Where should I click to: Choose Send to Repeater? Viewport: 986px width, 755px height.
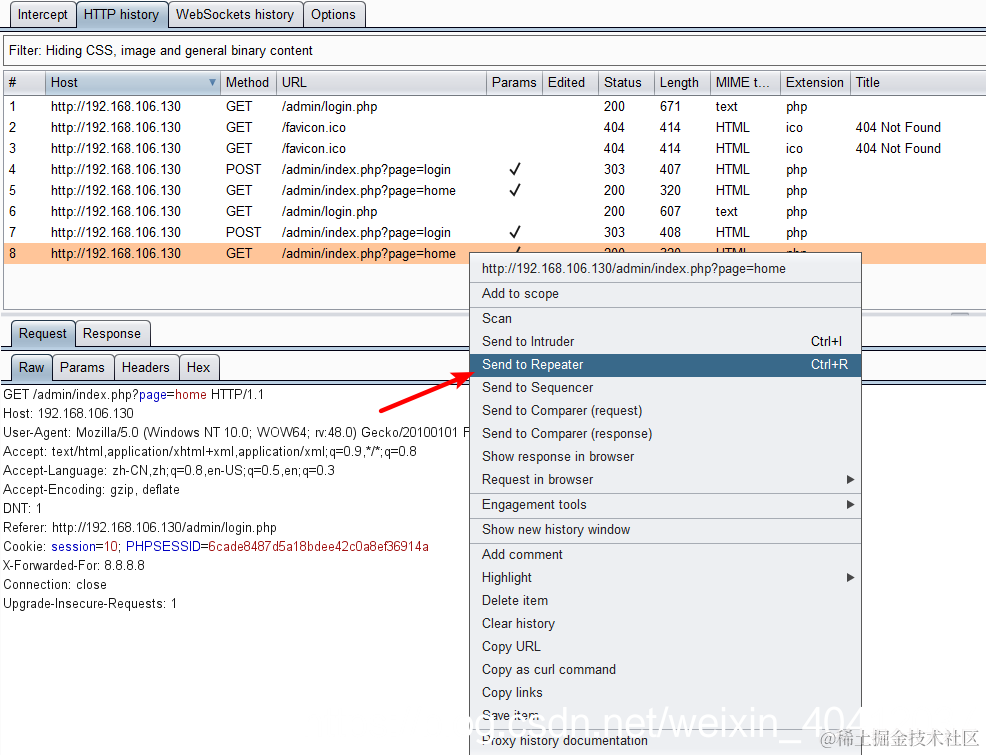pyautogui.click(x=665, y=365)
